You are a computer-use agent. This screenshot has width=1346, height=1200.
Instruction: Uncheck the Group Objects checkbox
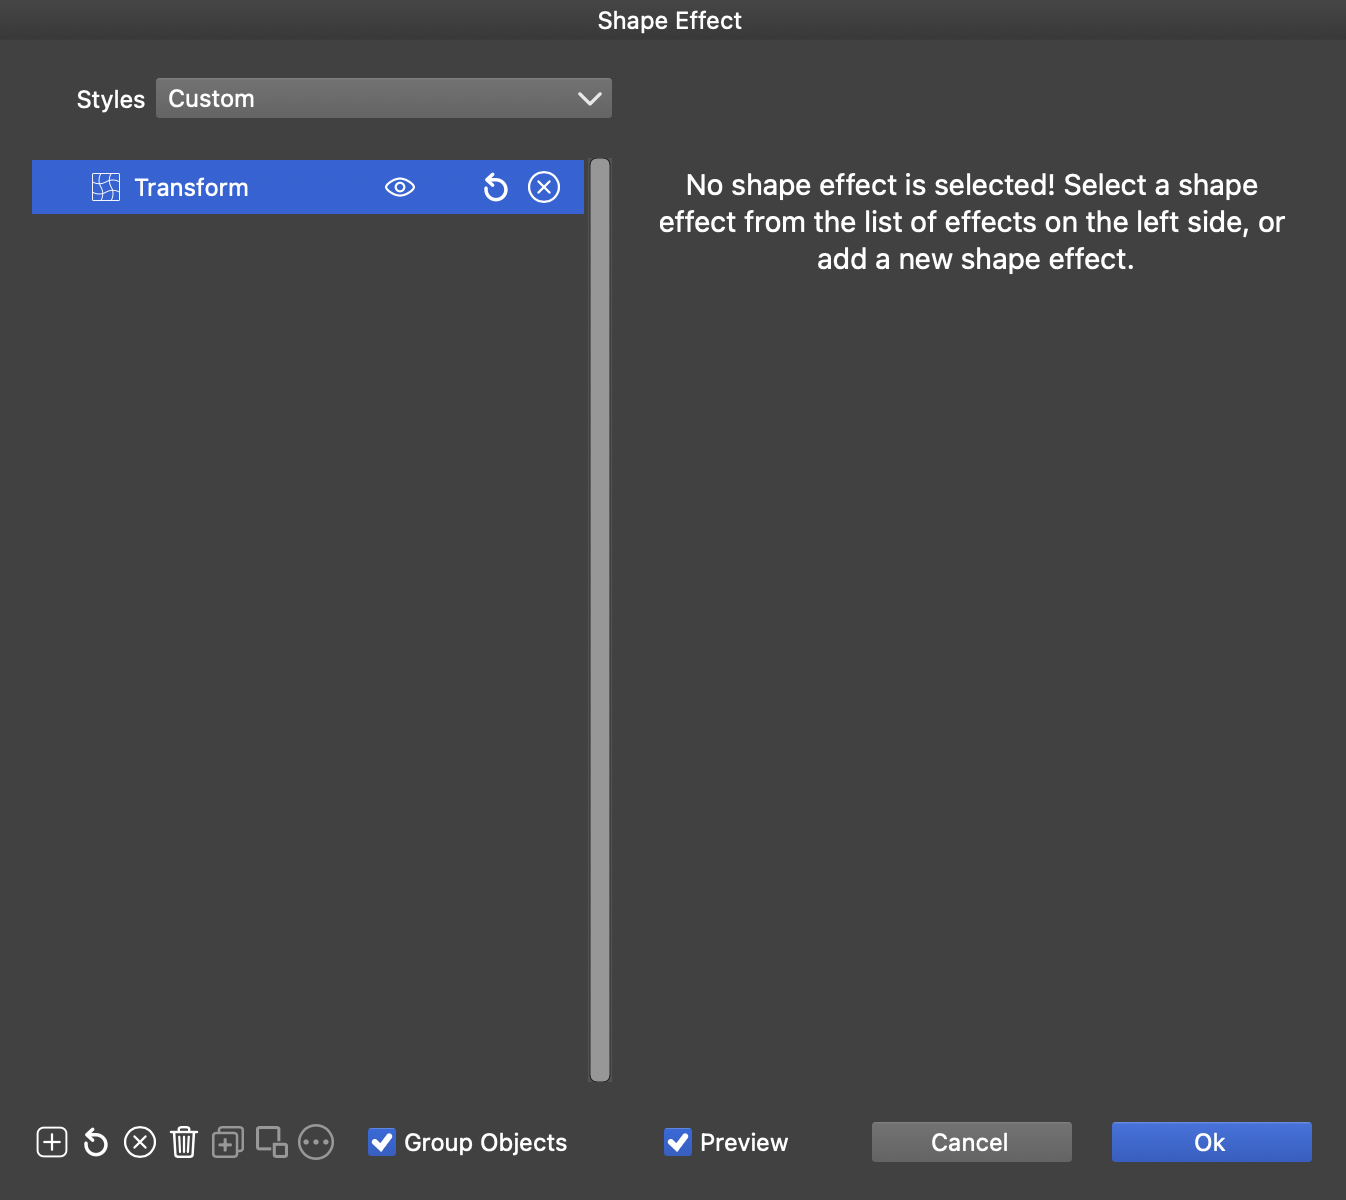pos(382,1142)
